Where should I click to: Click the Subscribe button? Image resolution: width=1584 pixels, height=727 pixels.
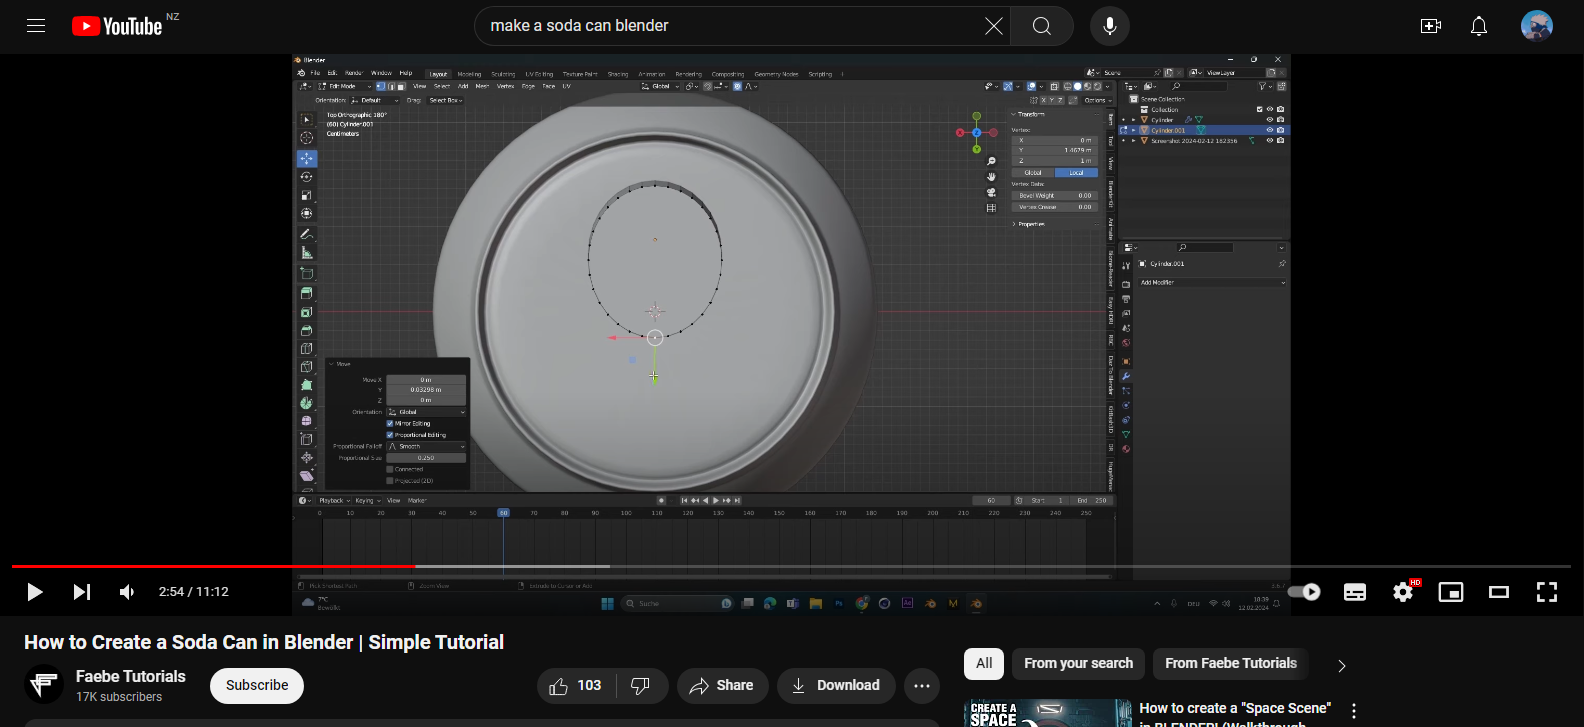tap(257, 685)
